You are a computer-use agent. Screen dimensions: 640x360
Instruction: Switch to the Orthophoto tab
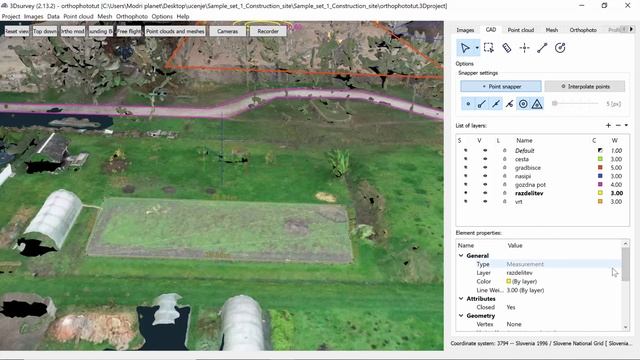[583, 30]
